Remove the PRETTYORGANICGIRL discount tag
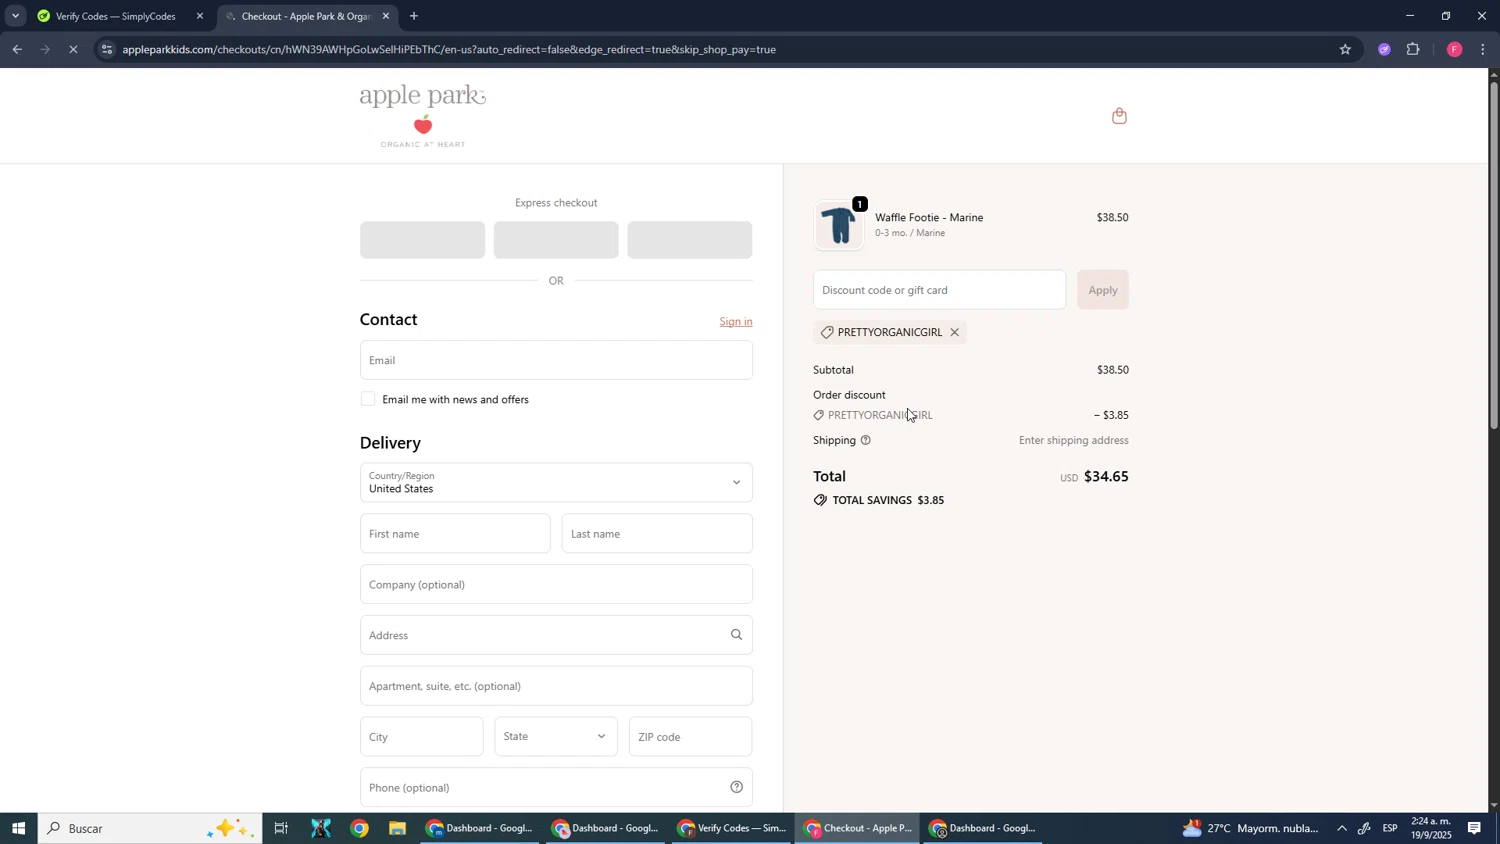The height and width of the screenshot is (844, 1500). point(955,332)
